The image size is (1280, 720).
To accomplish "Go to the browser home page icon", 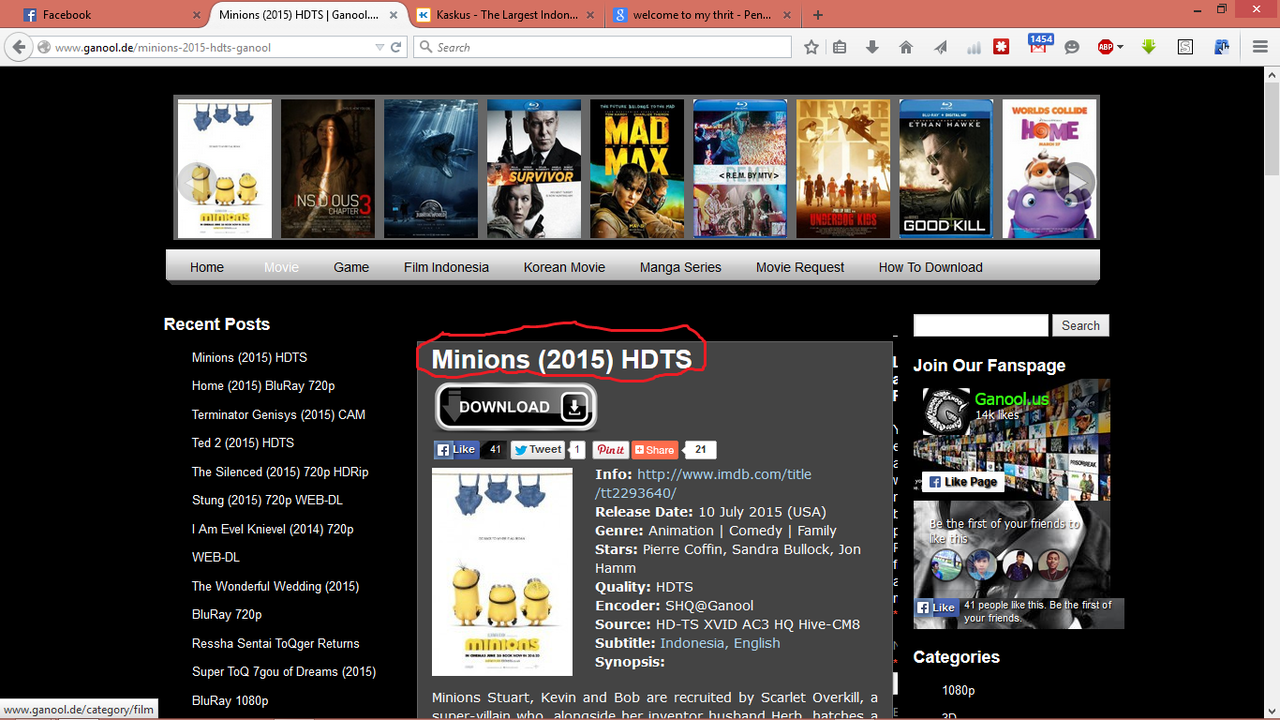I will pyautogui.click(x=906, y=47).
